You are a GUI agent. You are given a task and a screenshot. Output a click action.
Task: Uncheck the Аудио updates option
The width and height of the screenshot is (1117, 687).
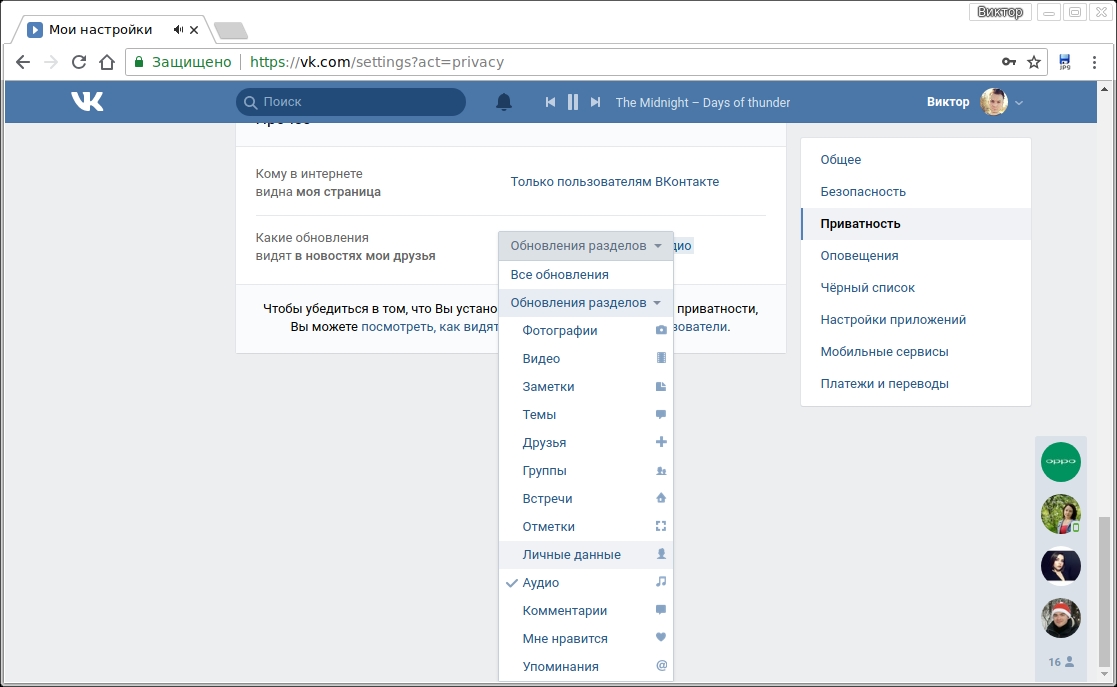coord(586,582)
